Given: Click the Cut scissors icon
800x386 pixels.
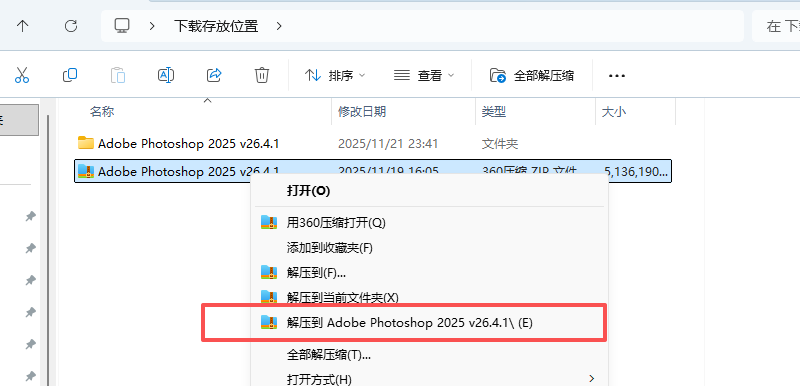Looking at the screenshot, I should (x=21, y=75).
